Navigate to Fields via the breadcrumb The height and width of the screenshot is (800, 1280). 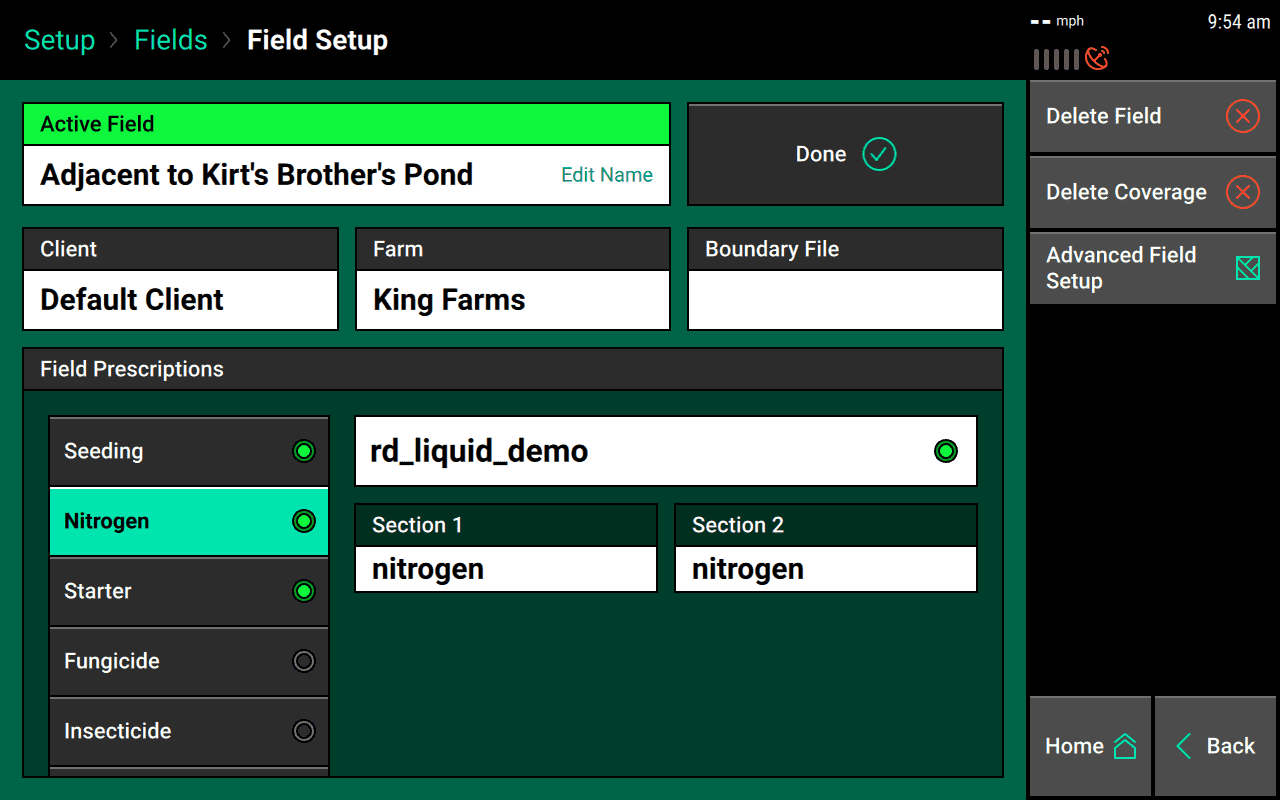pyautogui.click(x=170, y=40)
